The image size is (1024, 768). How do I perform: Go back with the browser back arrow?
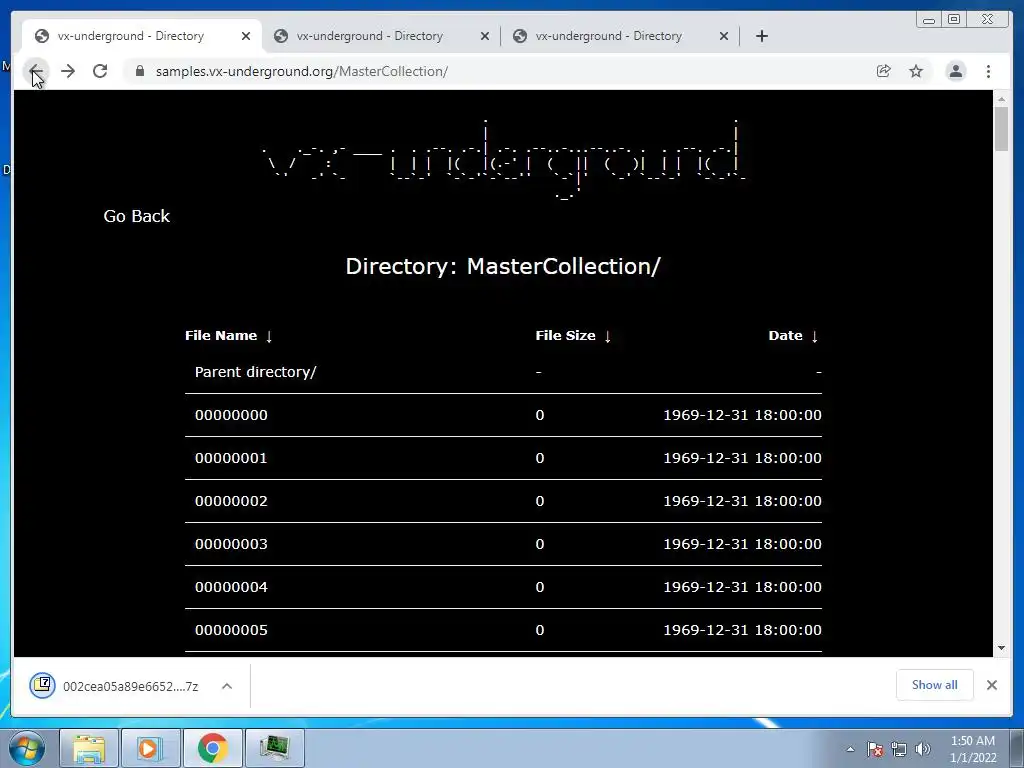point(36,71)
